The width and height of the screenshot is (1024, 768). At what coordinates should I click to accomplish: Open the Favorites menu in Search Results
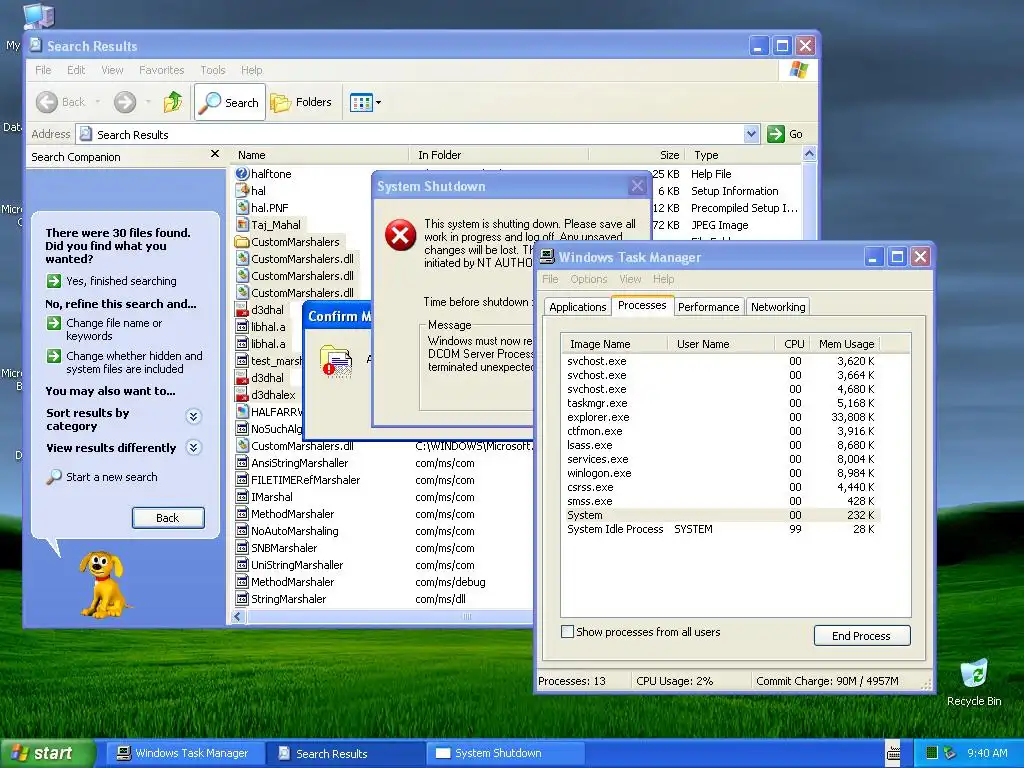click(161, 70)
